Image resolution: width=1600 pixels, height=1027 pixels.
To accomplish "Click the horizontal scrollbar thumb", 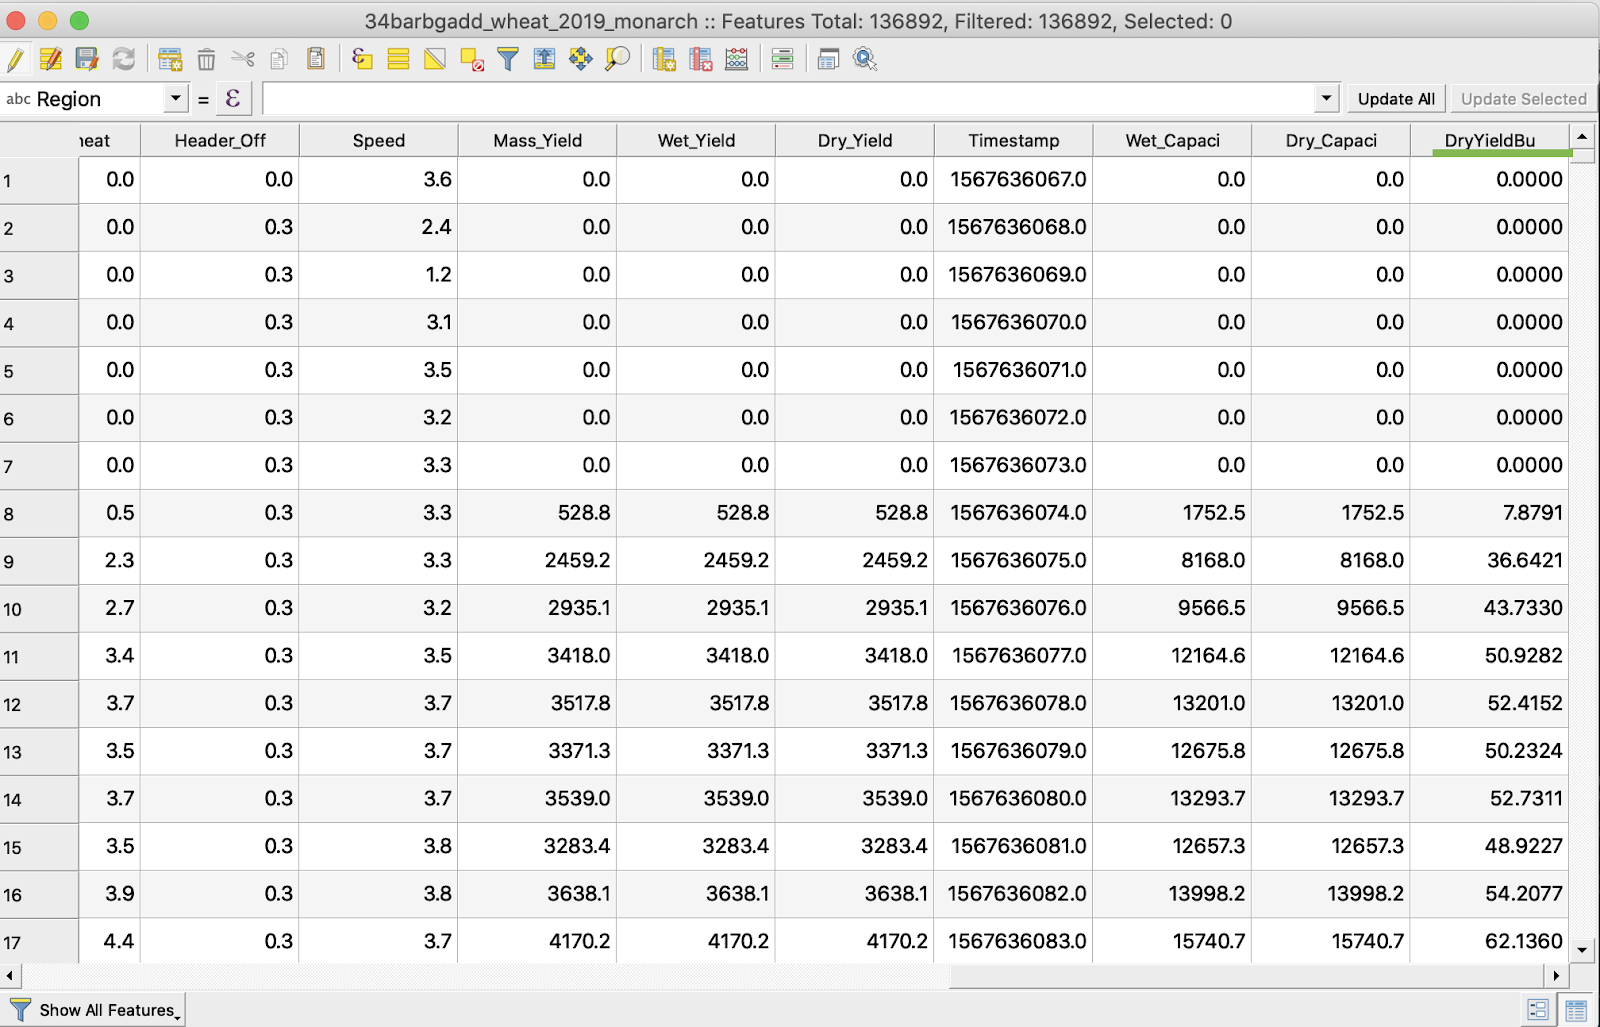I will click(x=1247, y=975).
